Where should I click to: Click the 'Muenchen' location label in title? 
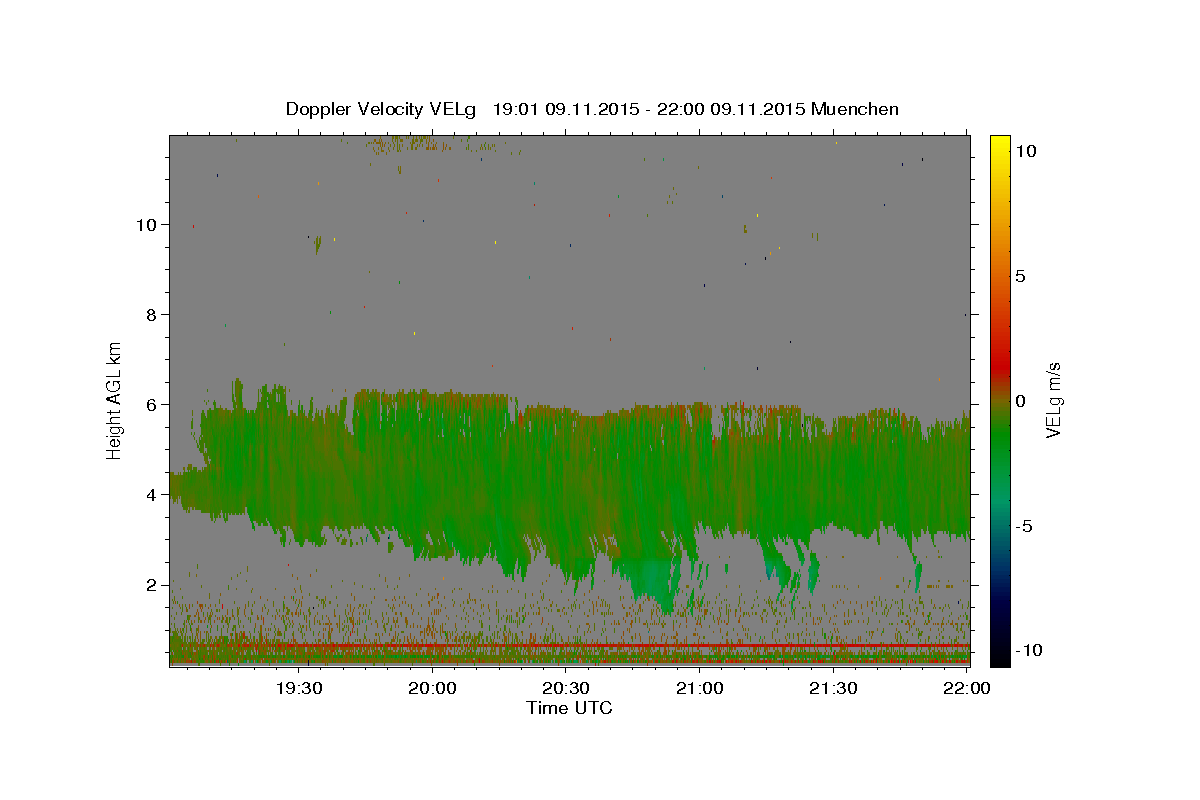pos(855,109)
